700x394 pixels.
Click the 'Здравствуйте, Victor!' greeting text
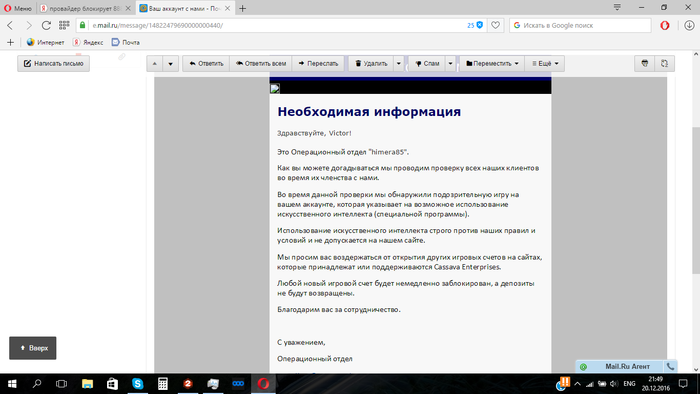pyautogui.click(x=314, y=133)
